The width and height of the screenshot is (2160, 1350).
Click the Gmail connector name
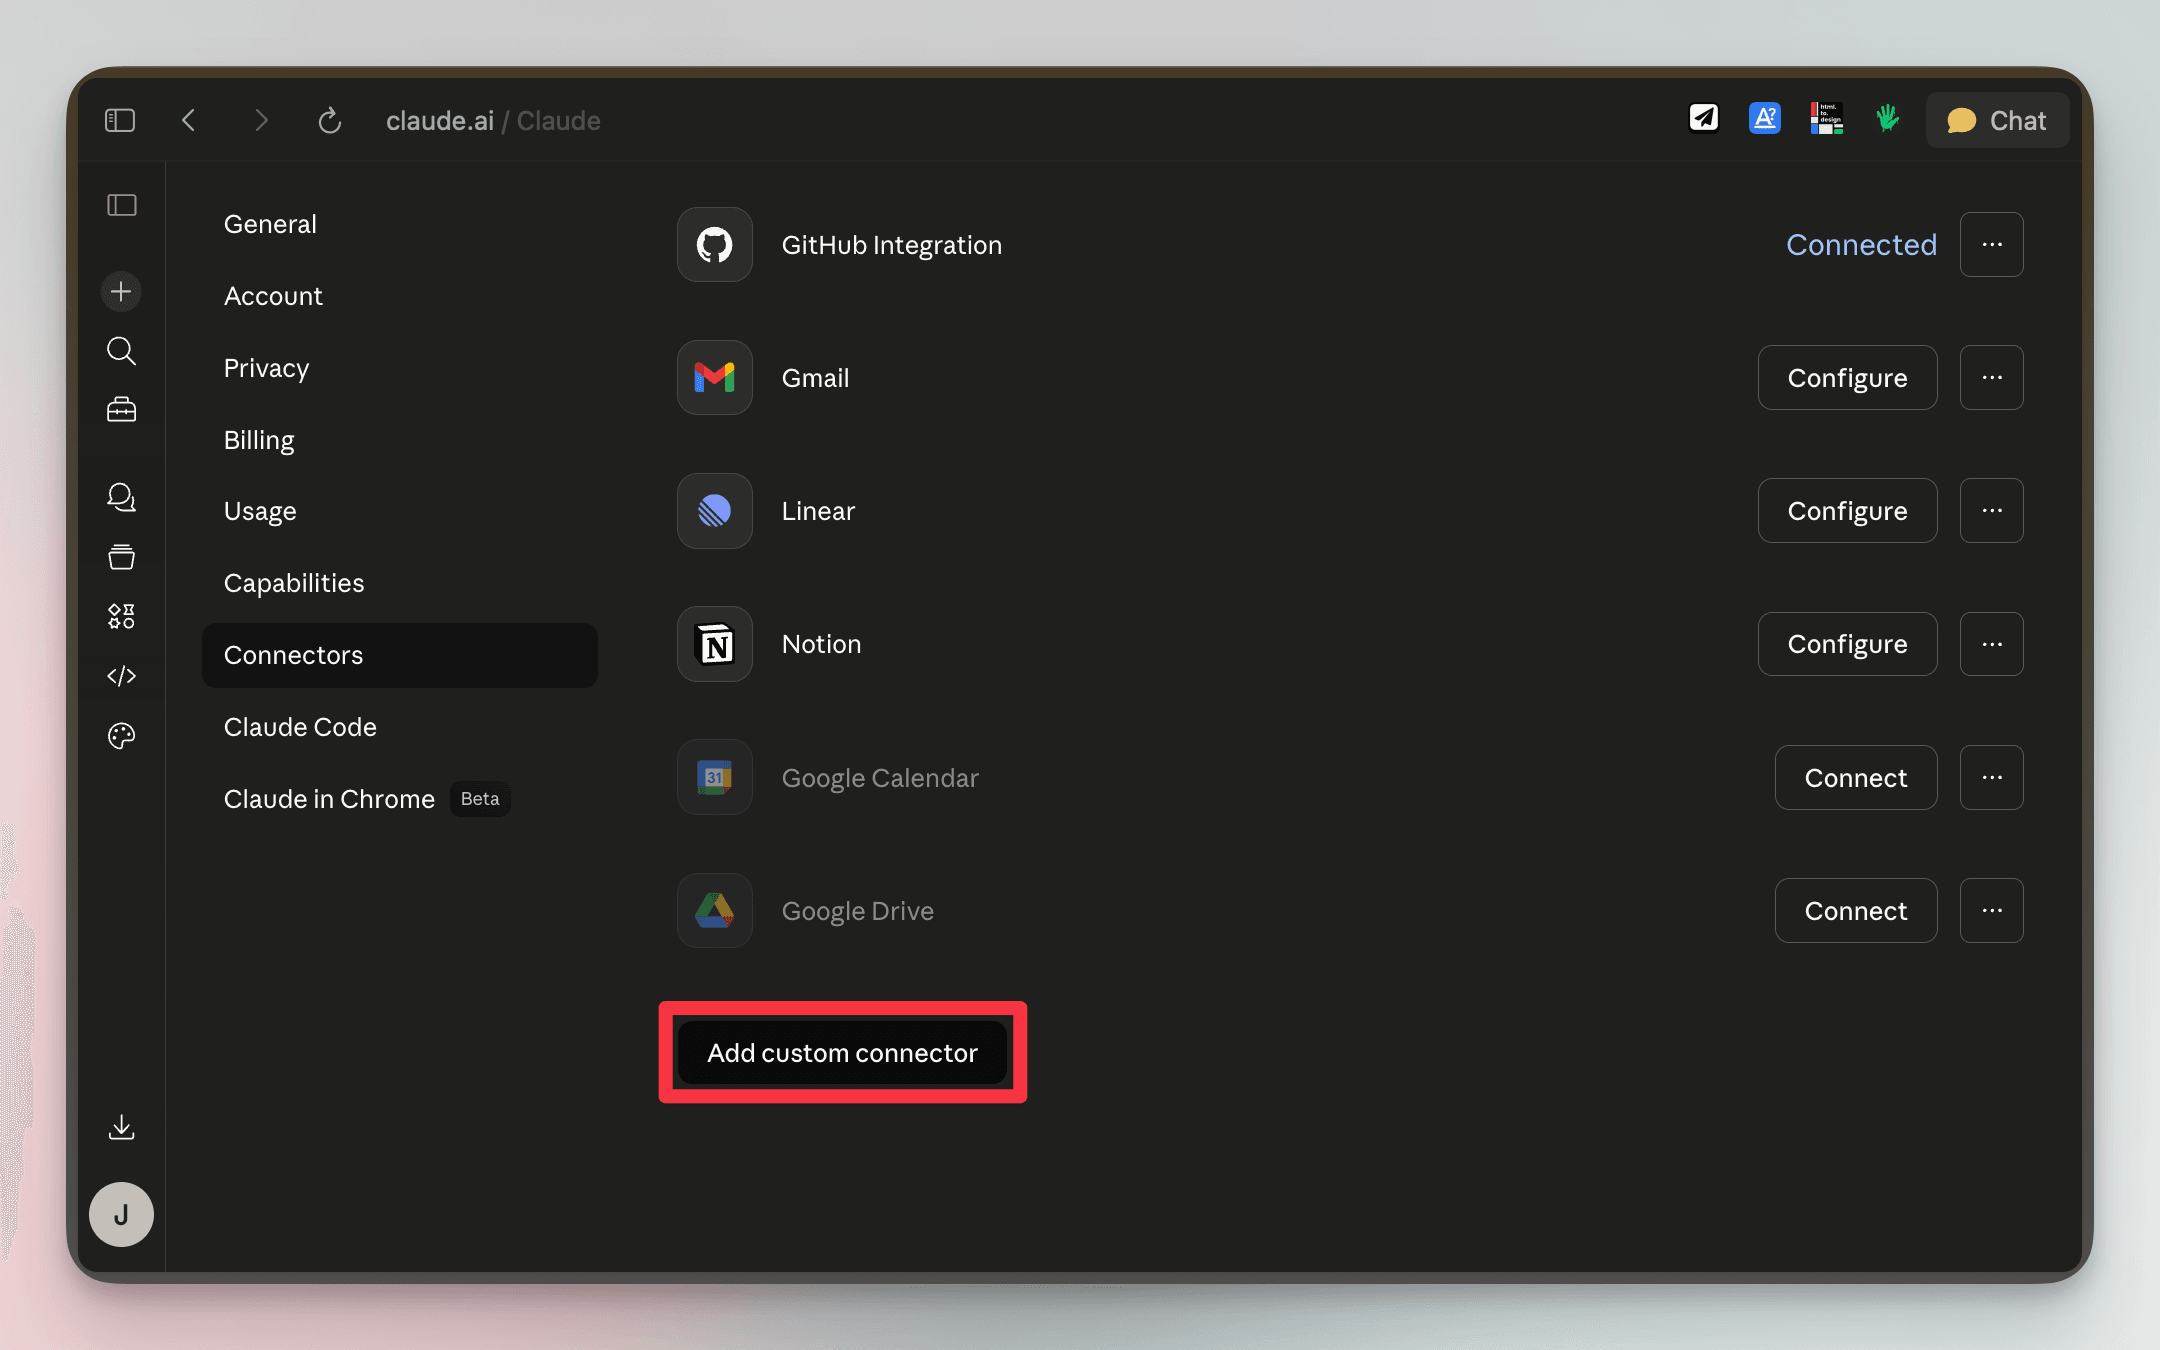(x=815, y=378)
